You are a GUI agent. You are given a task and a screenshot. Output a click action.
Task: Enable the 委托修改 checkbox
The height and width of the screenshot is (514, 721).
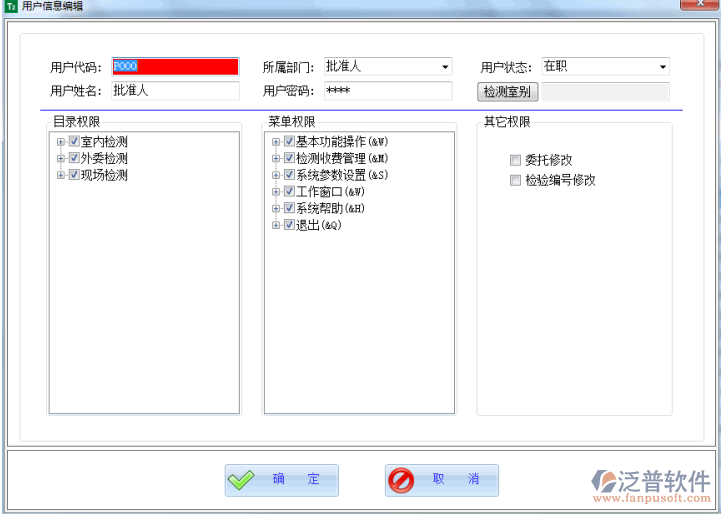[x=515, y=160]
